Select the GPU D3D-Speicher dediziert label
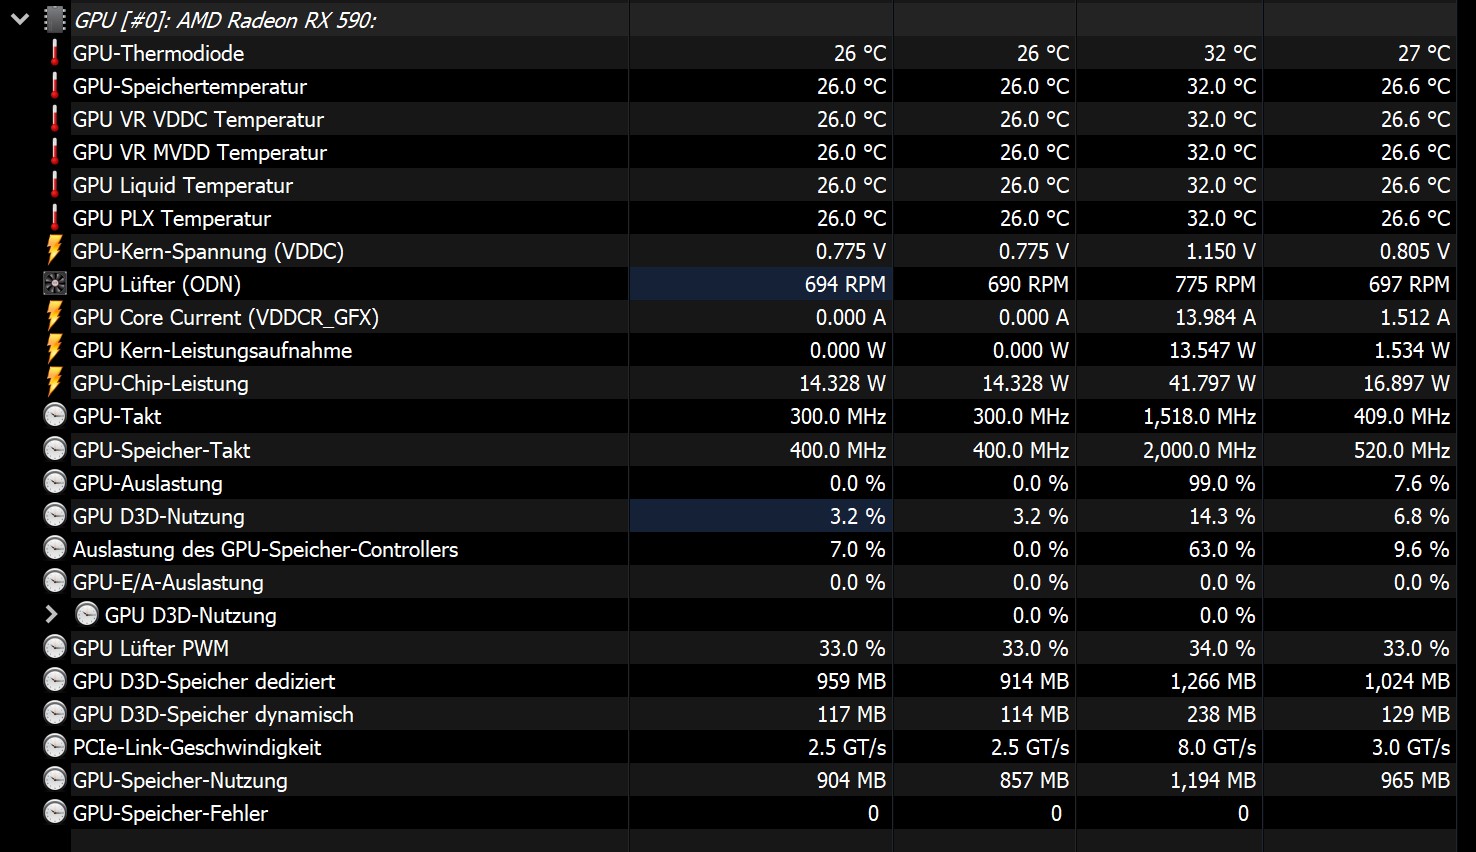Image resolution: width=1476 pixels, height=852 pixels. [x=204, y=681]
